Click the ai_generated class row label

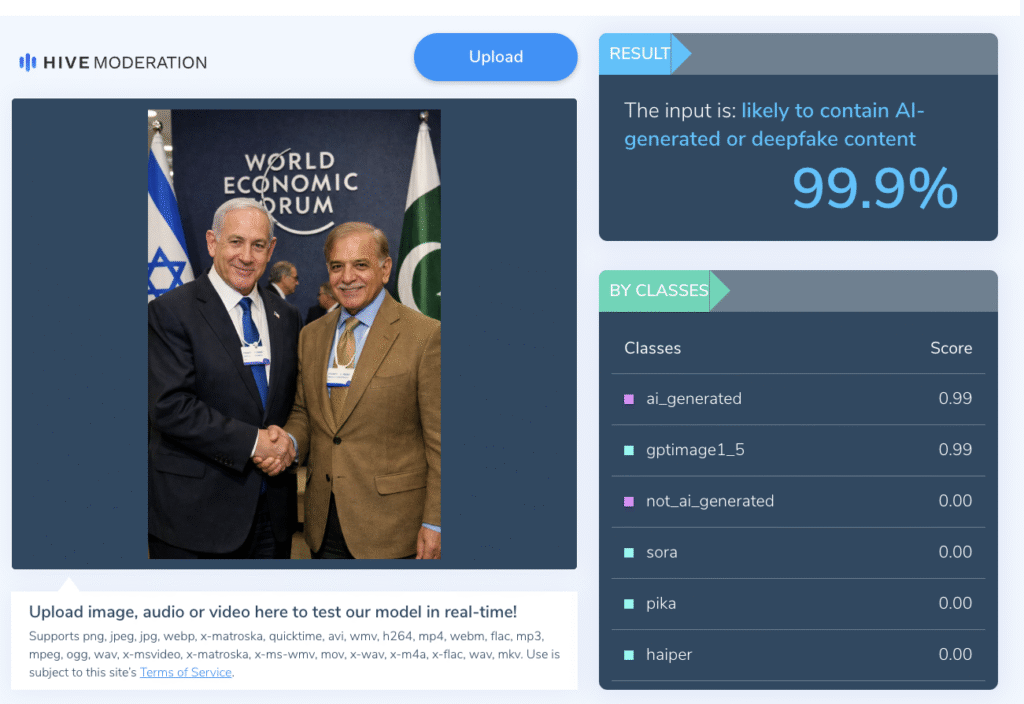pos(694,399)
